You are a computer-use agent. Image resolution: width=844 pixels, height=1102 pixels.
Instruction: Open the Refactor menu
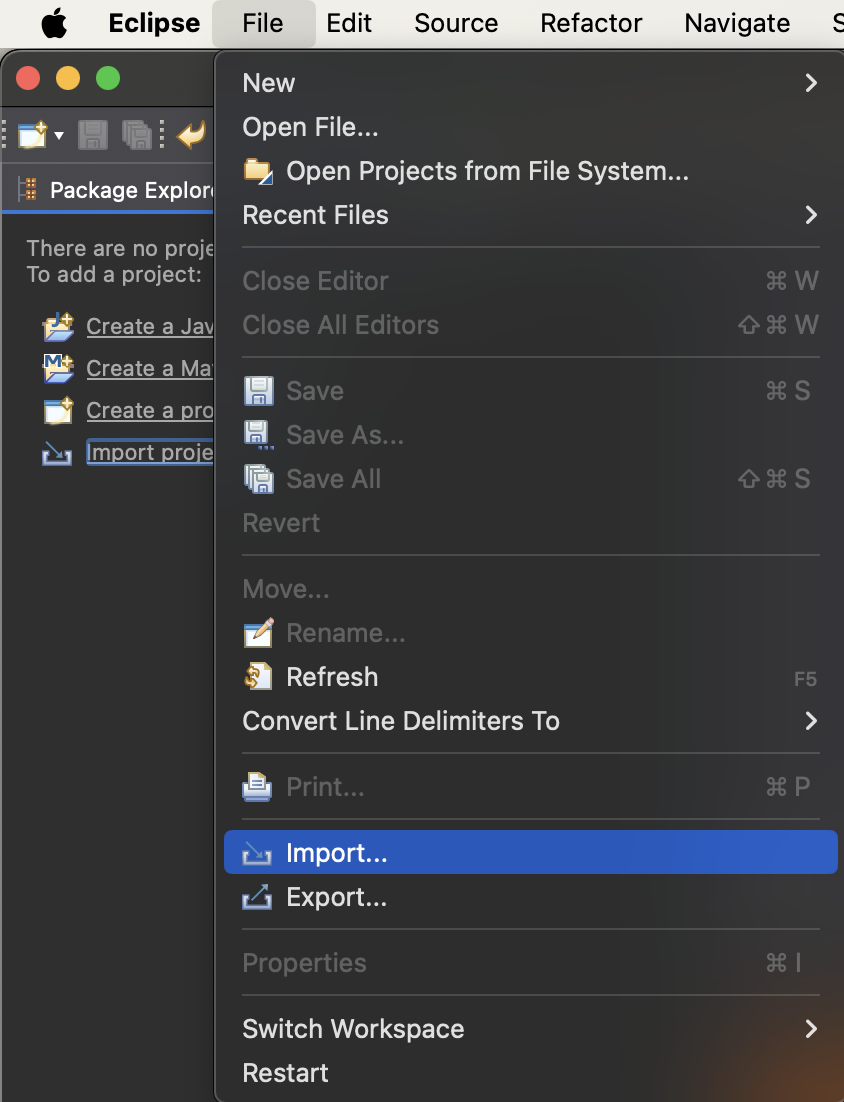coord(591,23)
